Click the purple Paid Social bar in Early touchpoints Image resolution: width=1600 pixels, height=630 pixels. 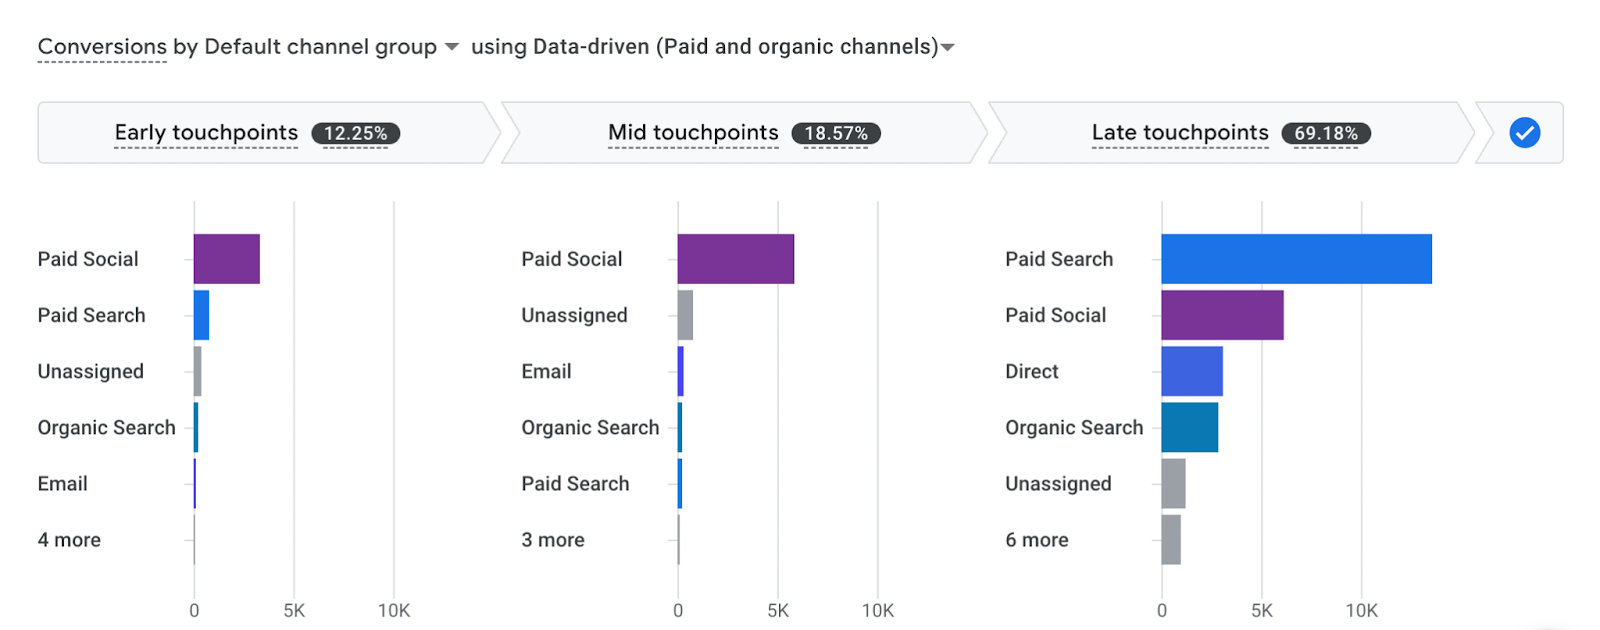coord(226,259)
